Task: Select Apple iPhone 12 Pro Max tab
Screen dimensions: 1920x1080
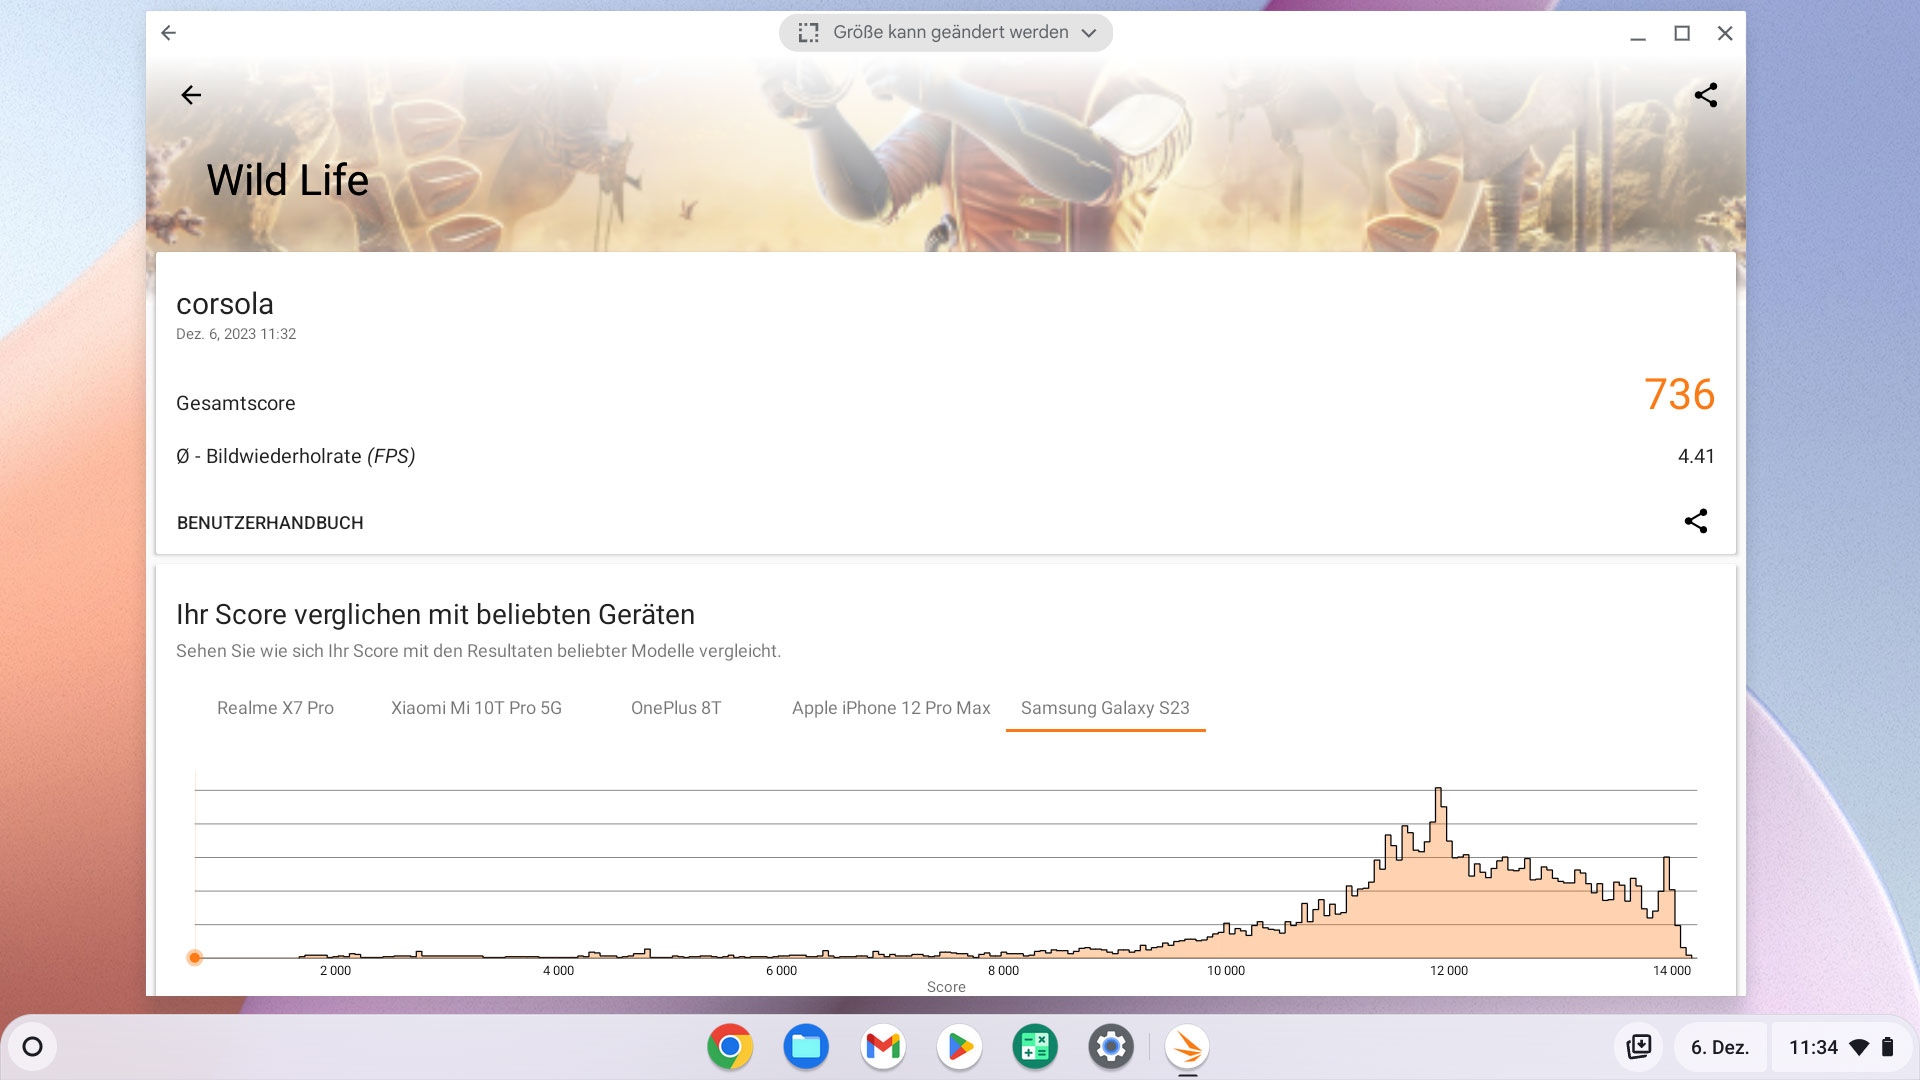Action: 891,708
